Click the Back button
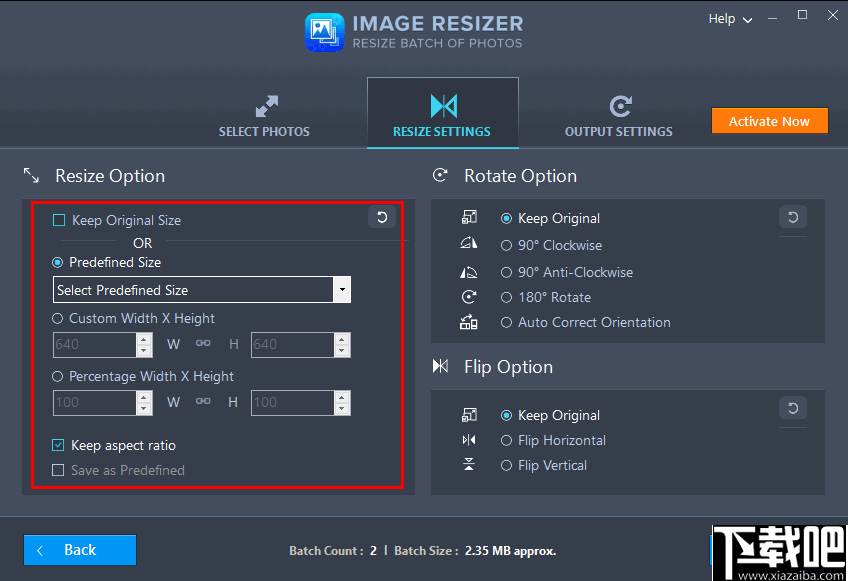The width and height of the screenshot is (848, 581). pyautogui.click(x=79, y=550)
